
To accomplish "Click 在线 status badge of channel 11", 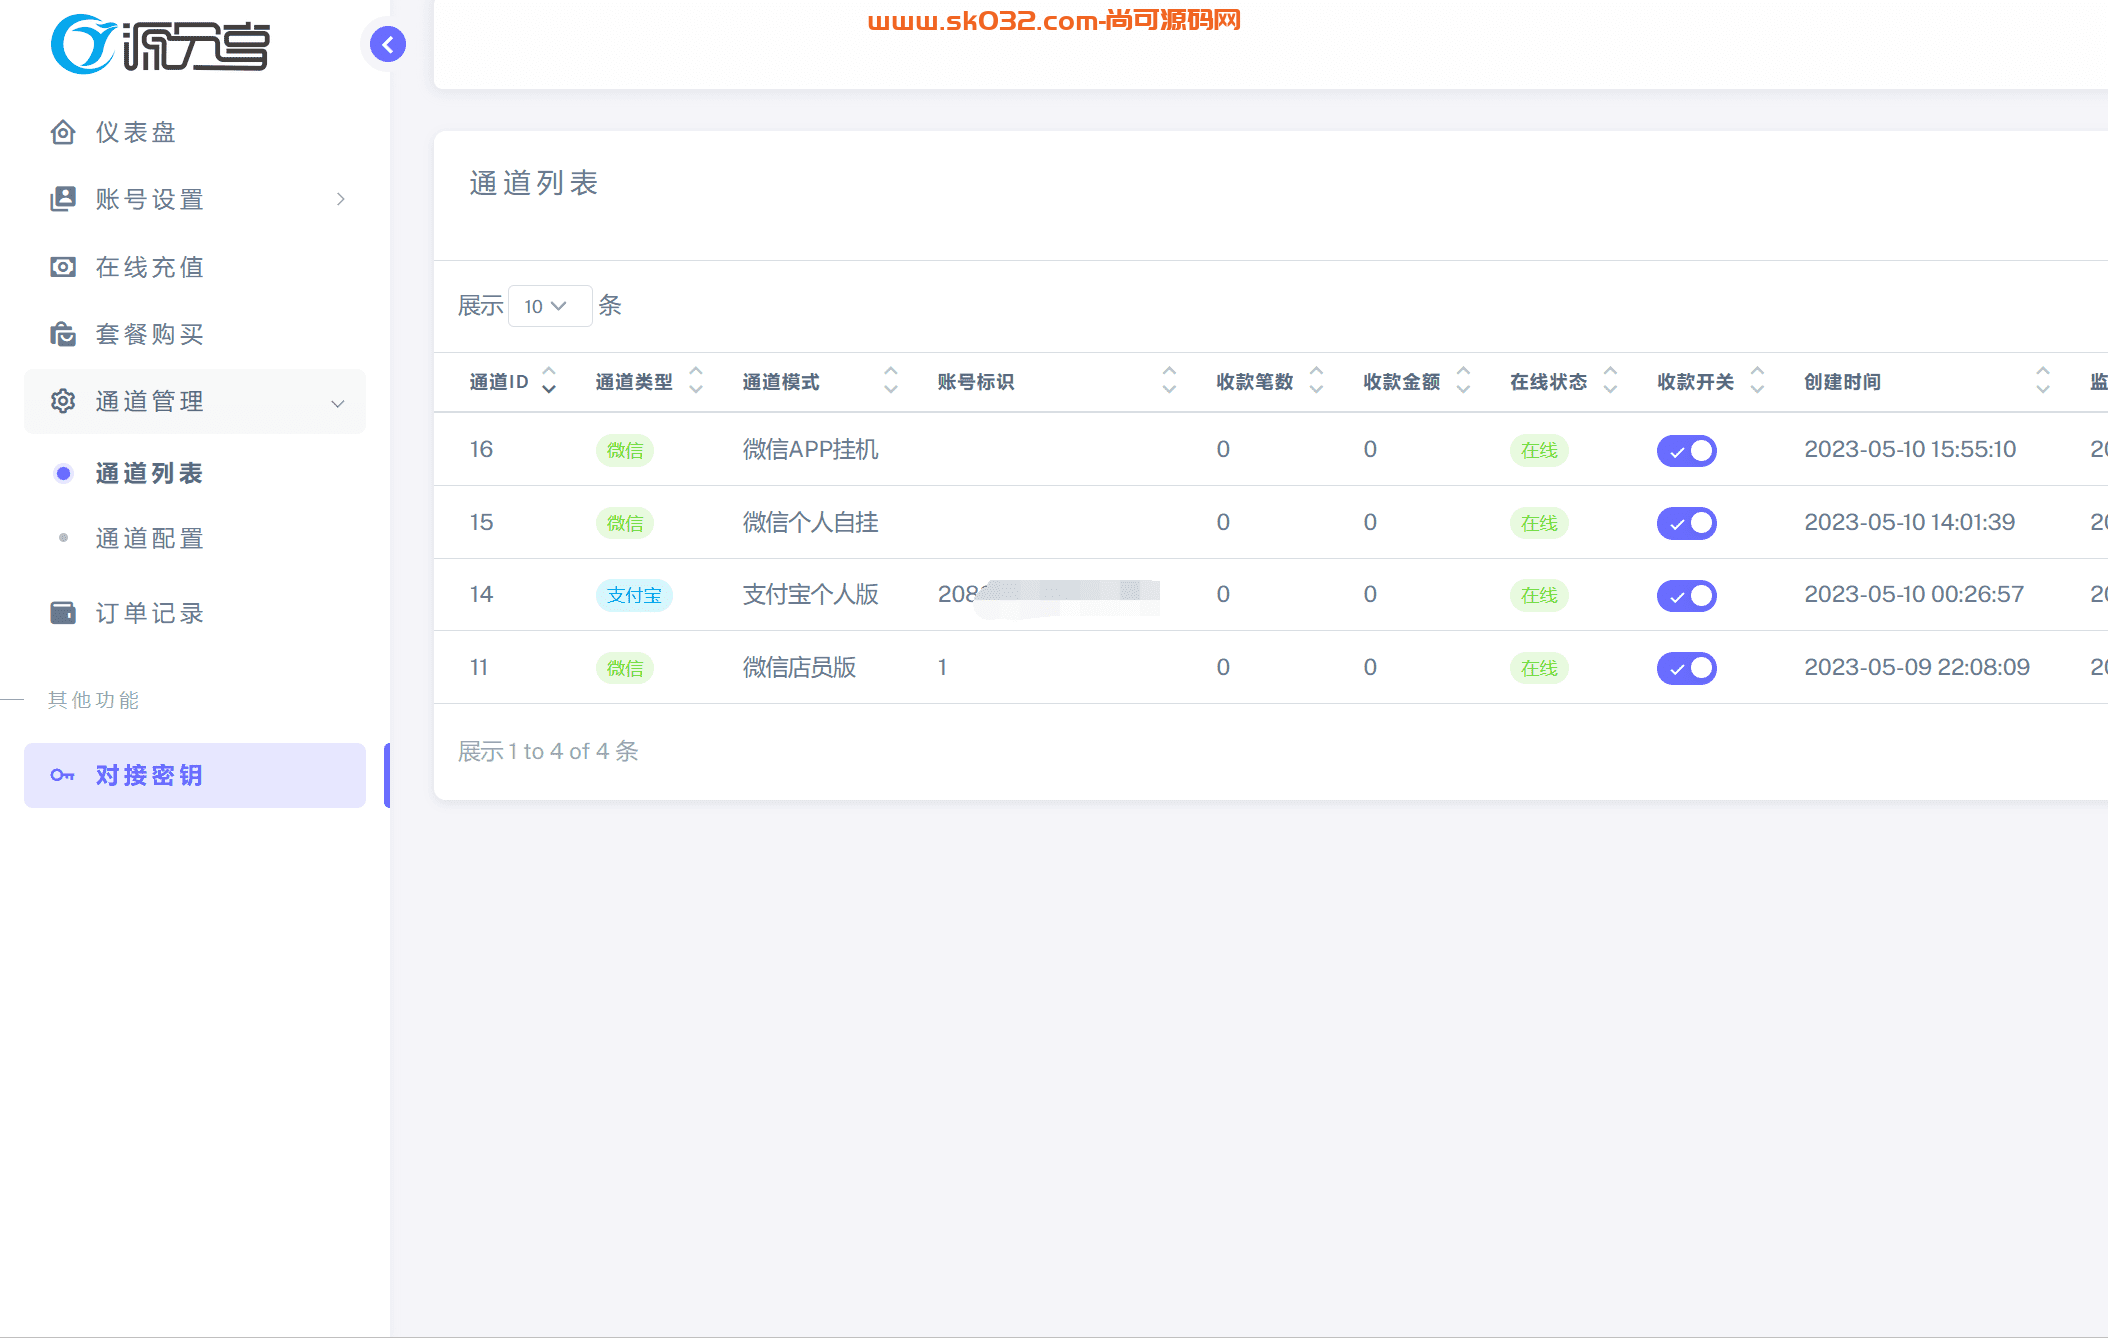I will click(x=1539, y=668).
